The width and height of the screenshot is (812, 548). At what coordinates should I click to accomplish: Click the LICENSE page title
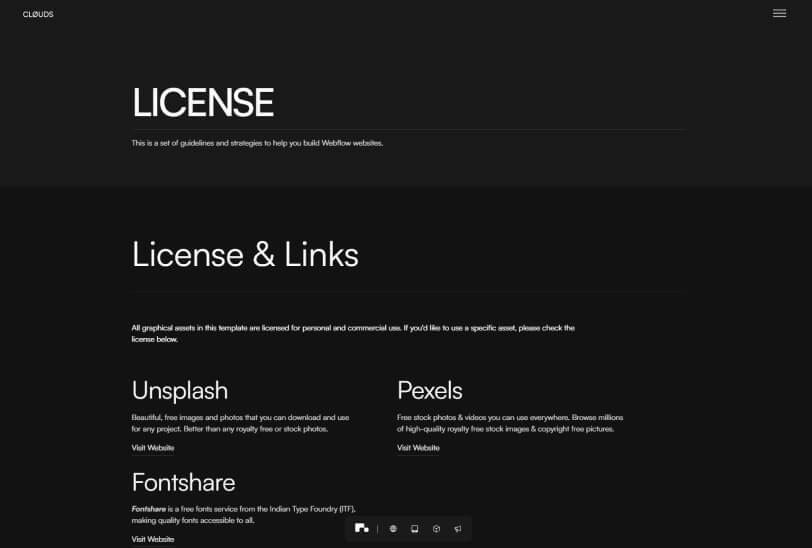[x=203, y=103]
